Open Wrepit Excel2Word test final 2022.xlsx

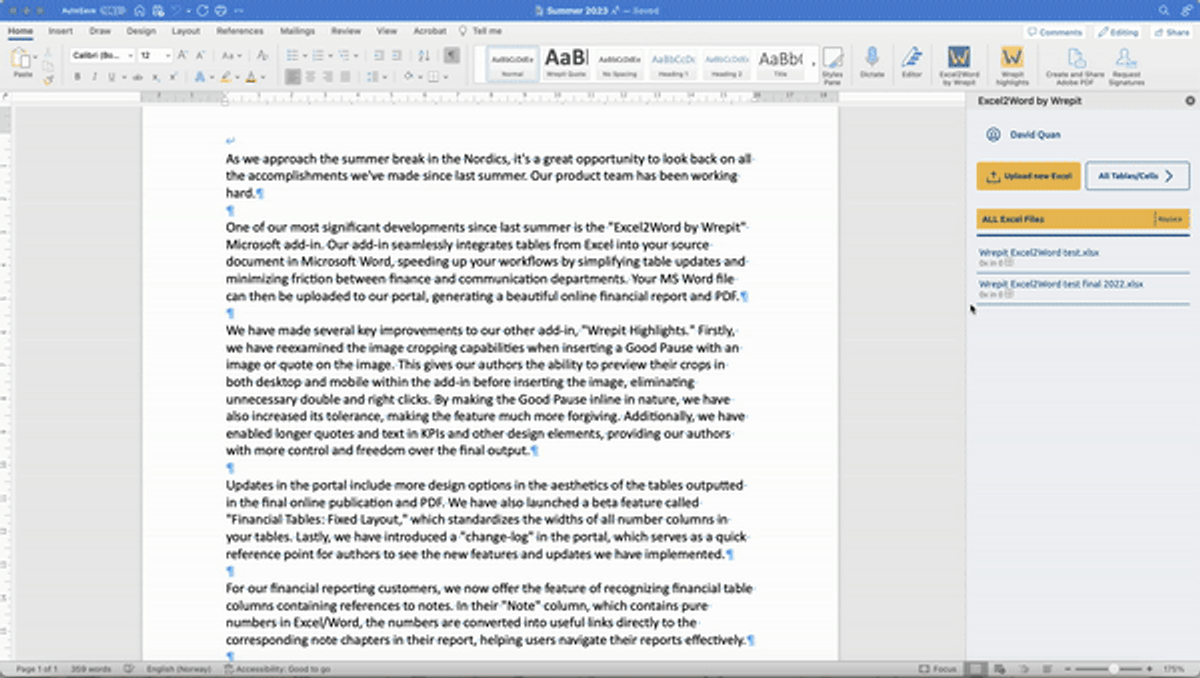click(1060, 284)
